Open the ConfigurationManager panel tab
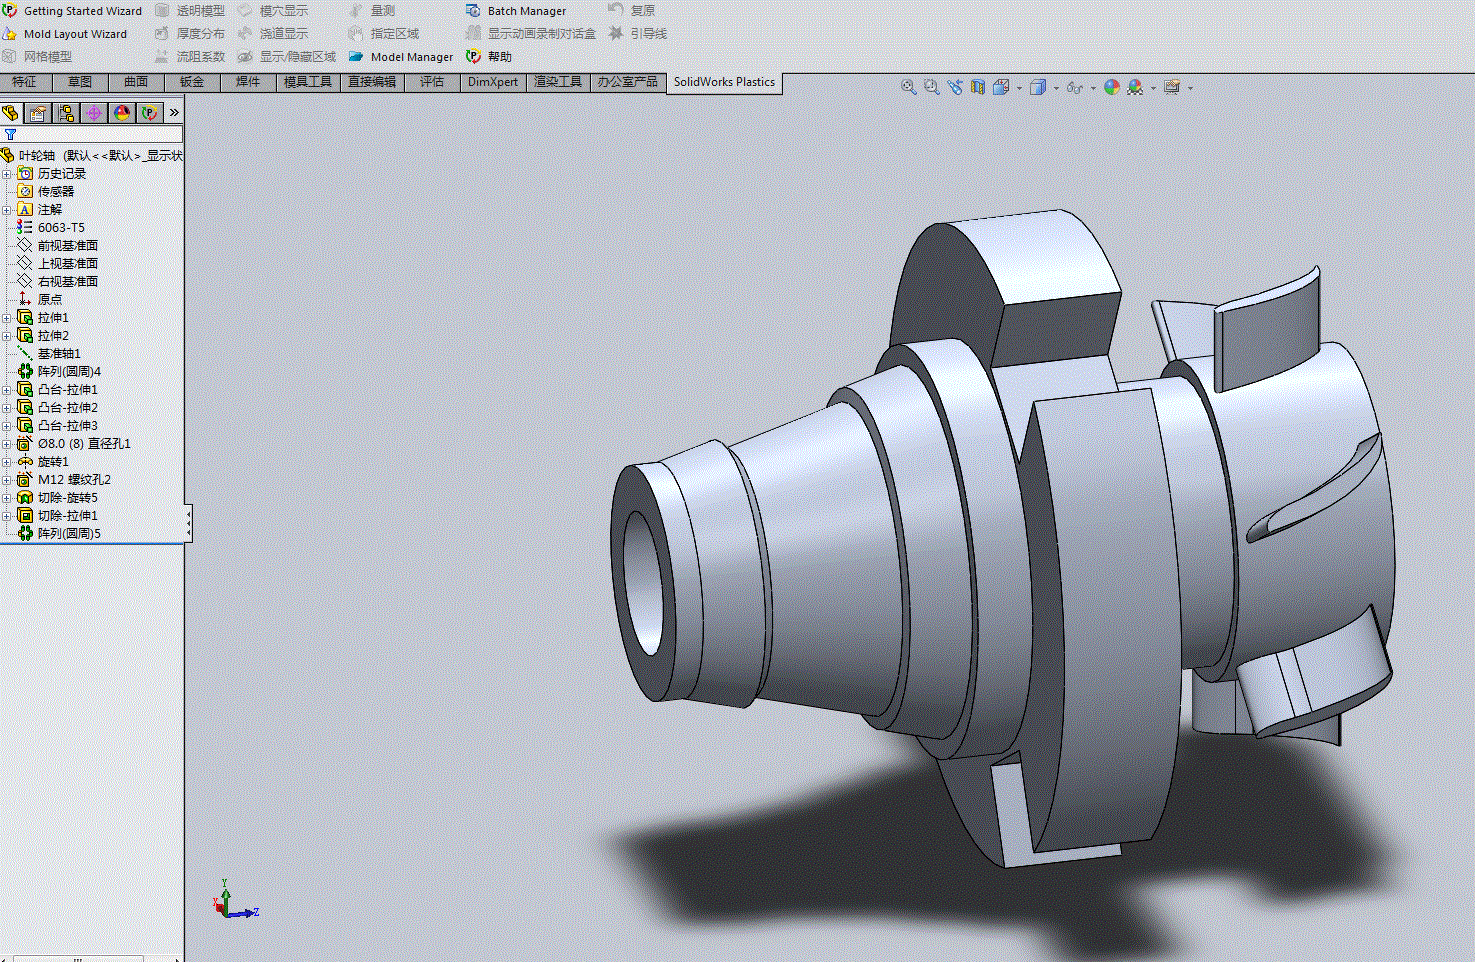 coord(66,113)
